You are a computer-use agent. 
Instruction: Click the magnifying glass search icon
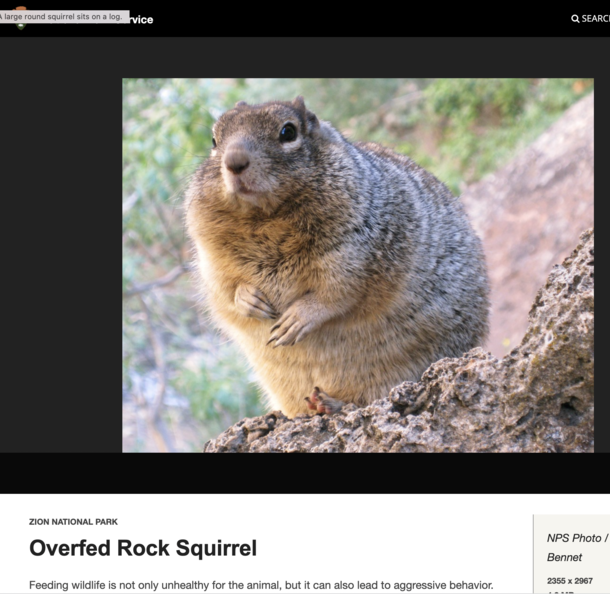tap(575, 19)
